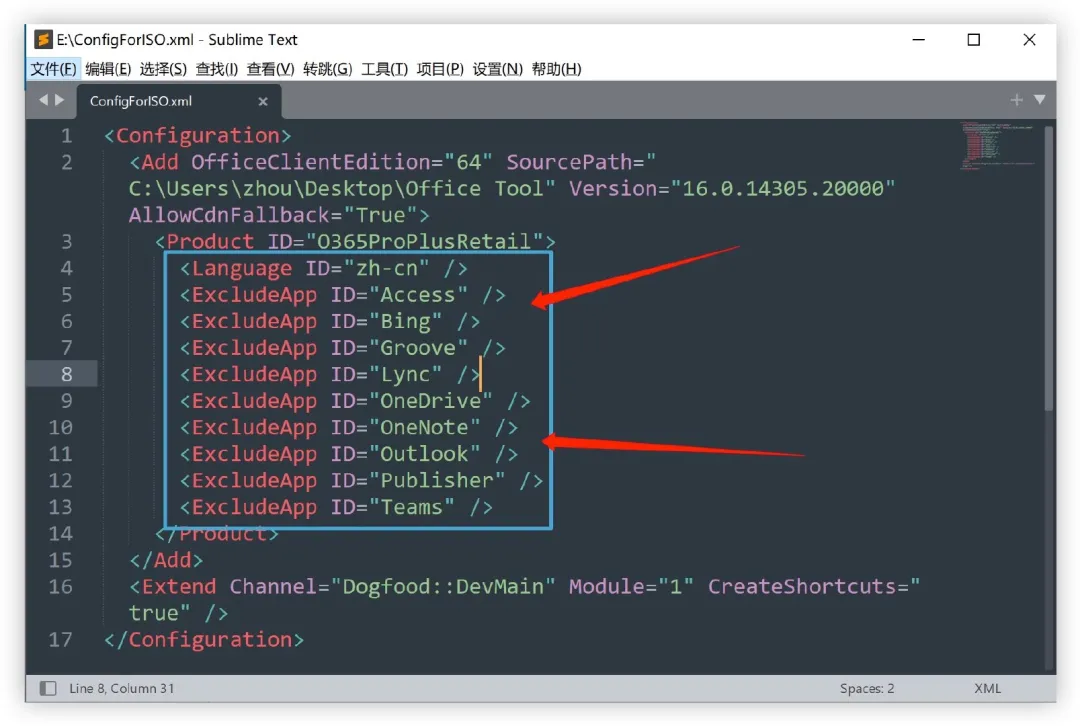Go to previous tab with left arrow
Viewport: 1080px width, 726px height.
43,100
